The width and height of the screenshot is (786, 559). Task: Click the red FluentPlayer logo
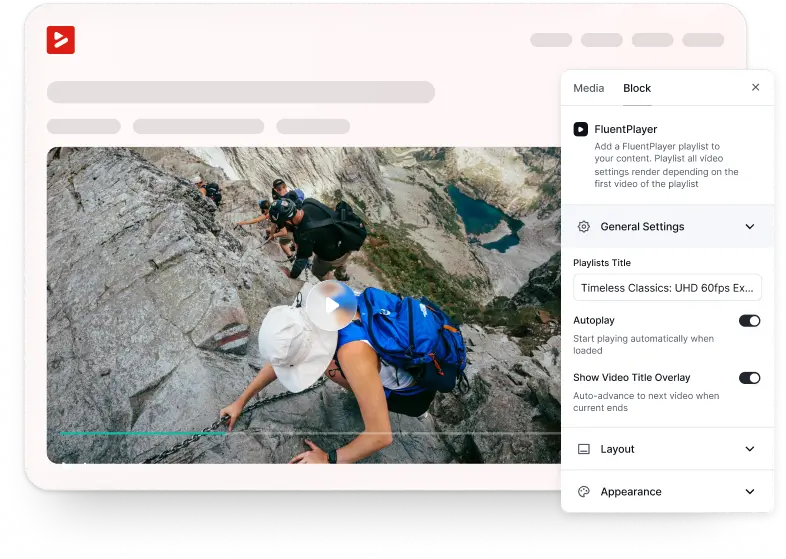pos(61,40)
